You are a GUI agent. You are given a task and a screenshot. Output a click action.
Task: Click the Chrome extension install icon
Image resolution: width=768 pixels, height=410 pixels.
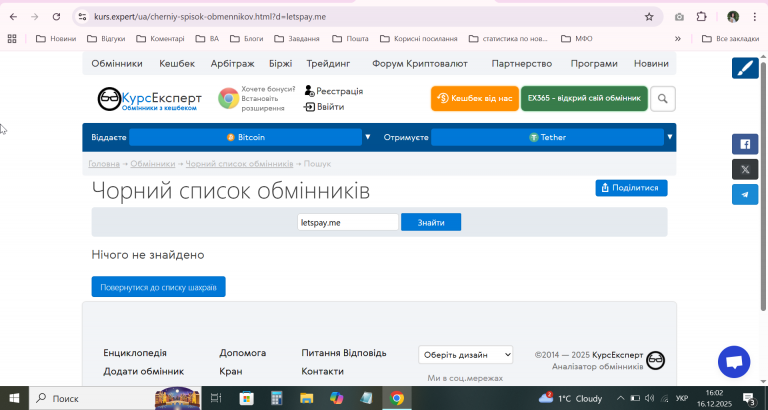point(228,98)
